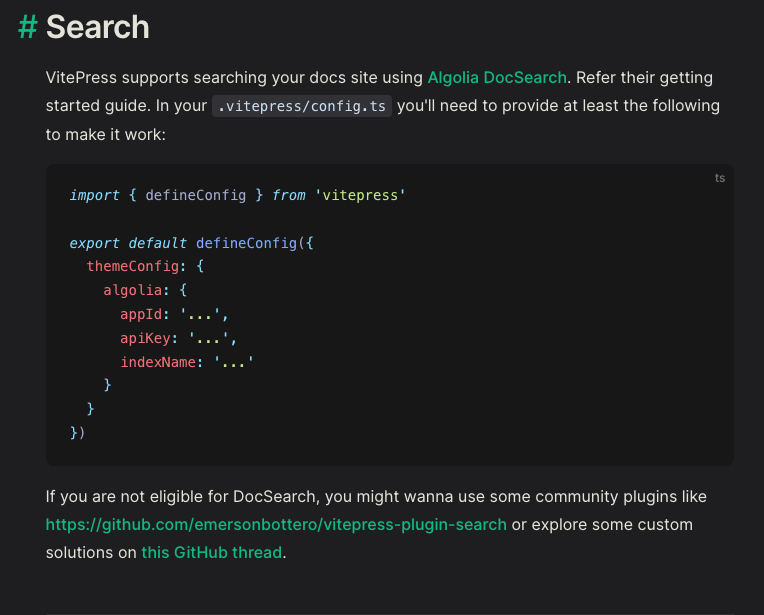Click the 'If you are not eligible for DocSearch' sentence
Screen dimensions: 764x615
point(376,496)
